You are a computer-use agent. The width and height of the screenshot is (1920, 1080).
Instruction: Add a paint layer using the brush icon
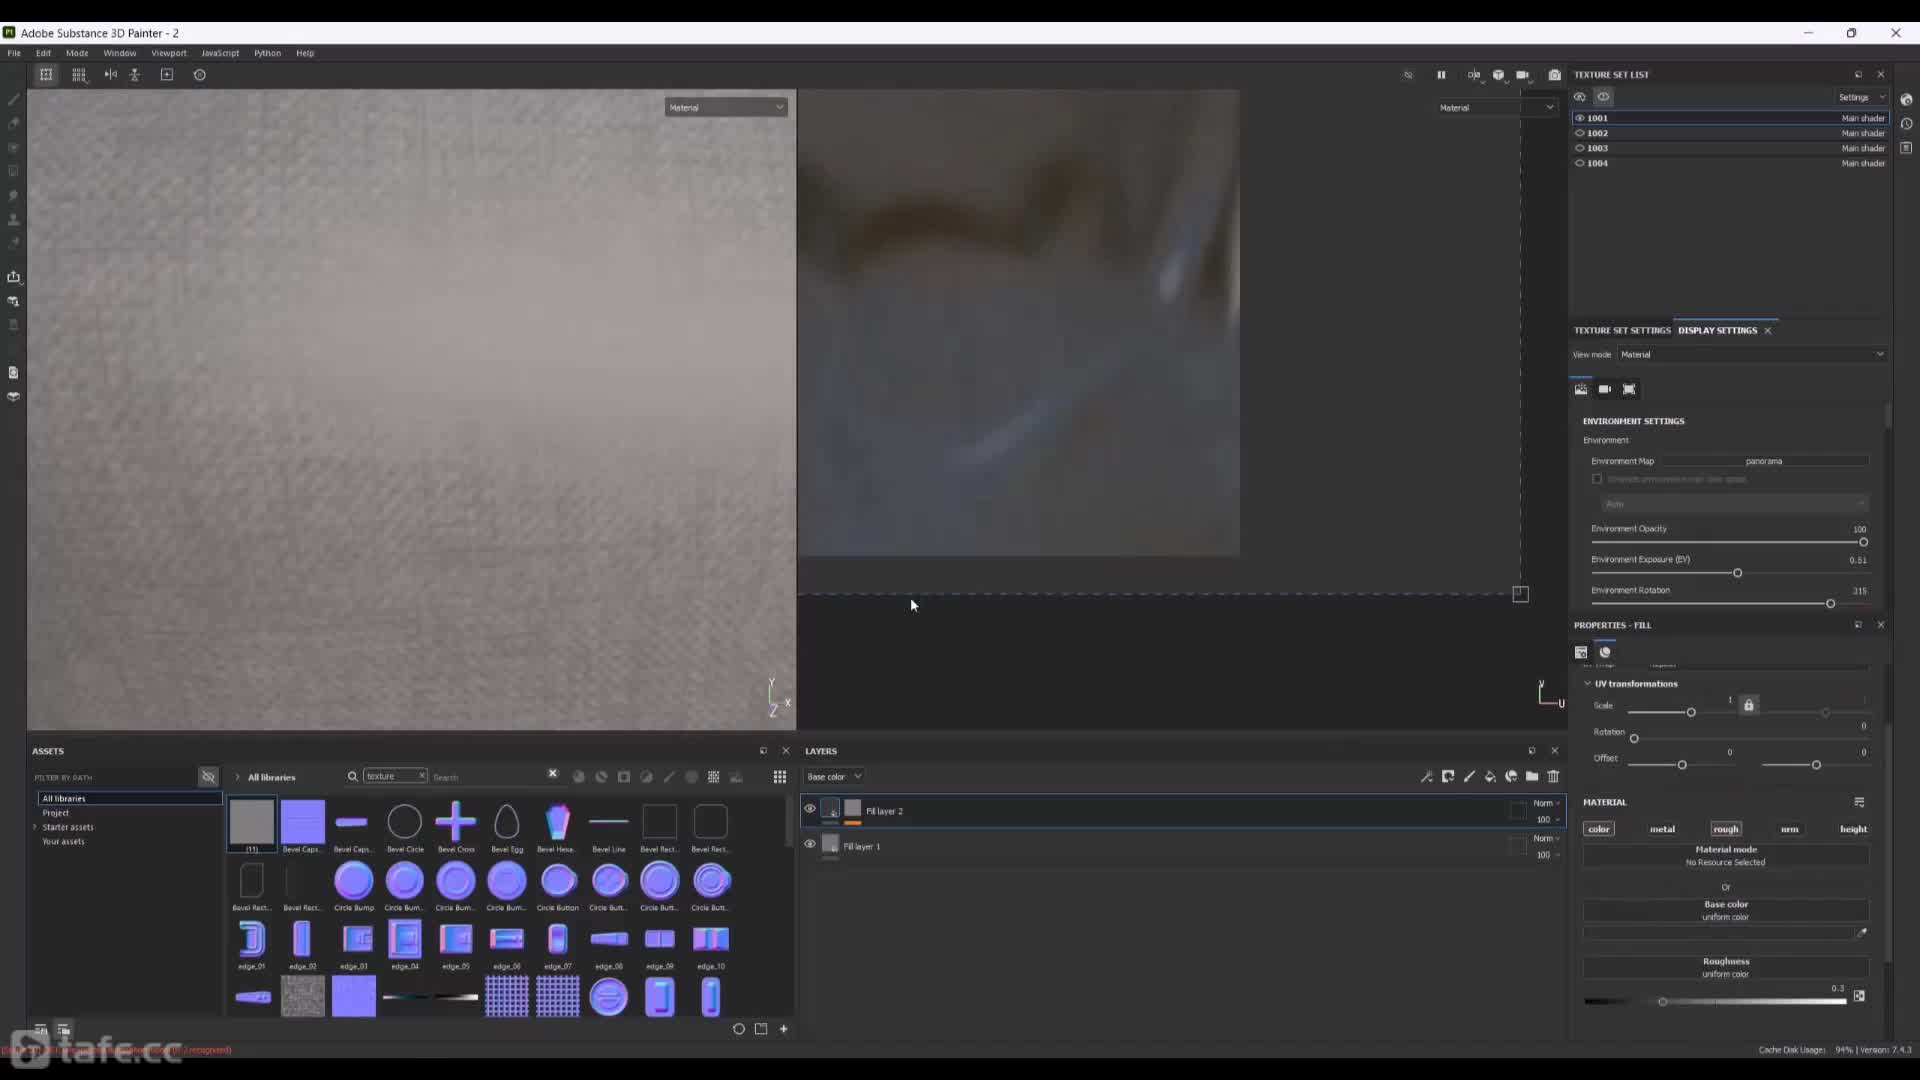[x=1469, y=776]
